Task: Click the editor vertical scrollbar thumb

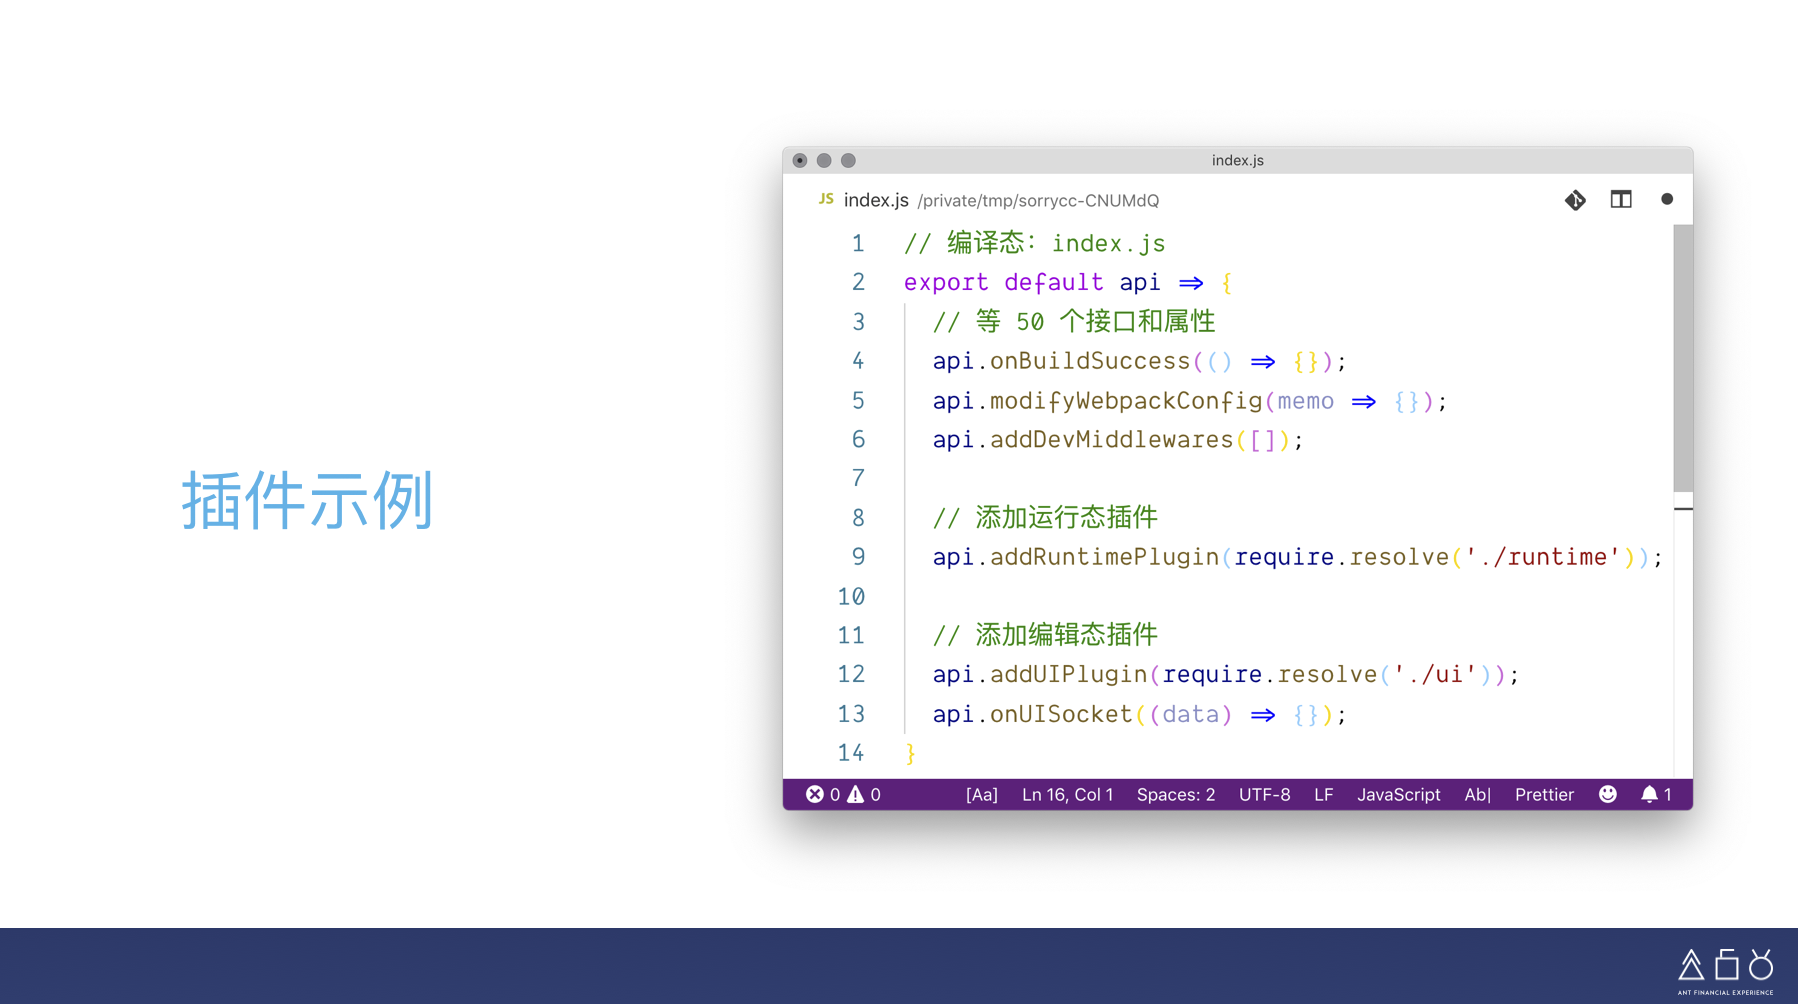Action: (x=1683, y=358)
